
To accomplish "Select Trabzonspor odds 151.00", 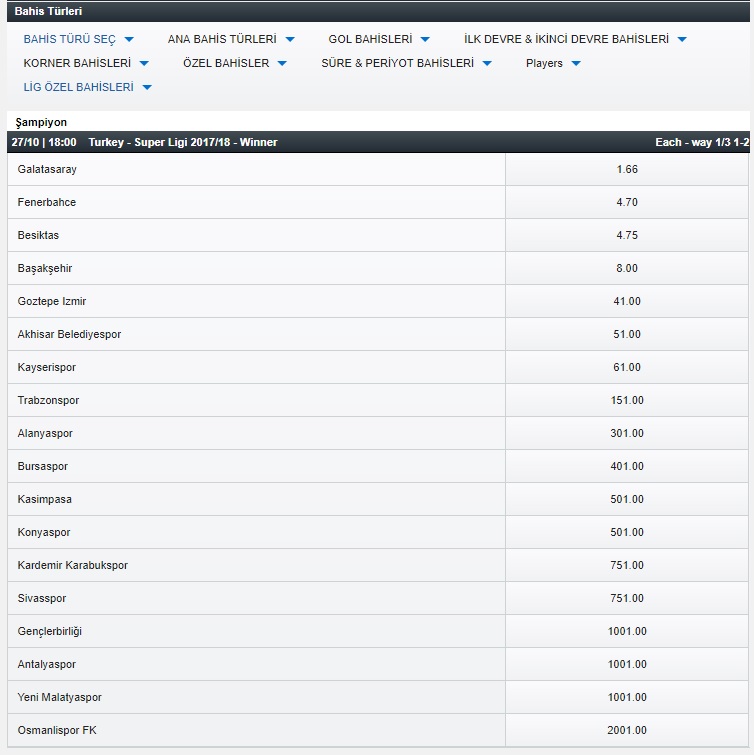I will tap(627, 400).
